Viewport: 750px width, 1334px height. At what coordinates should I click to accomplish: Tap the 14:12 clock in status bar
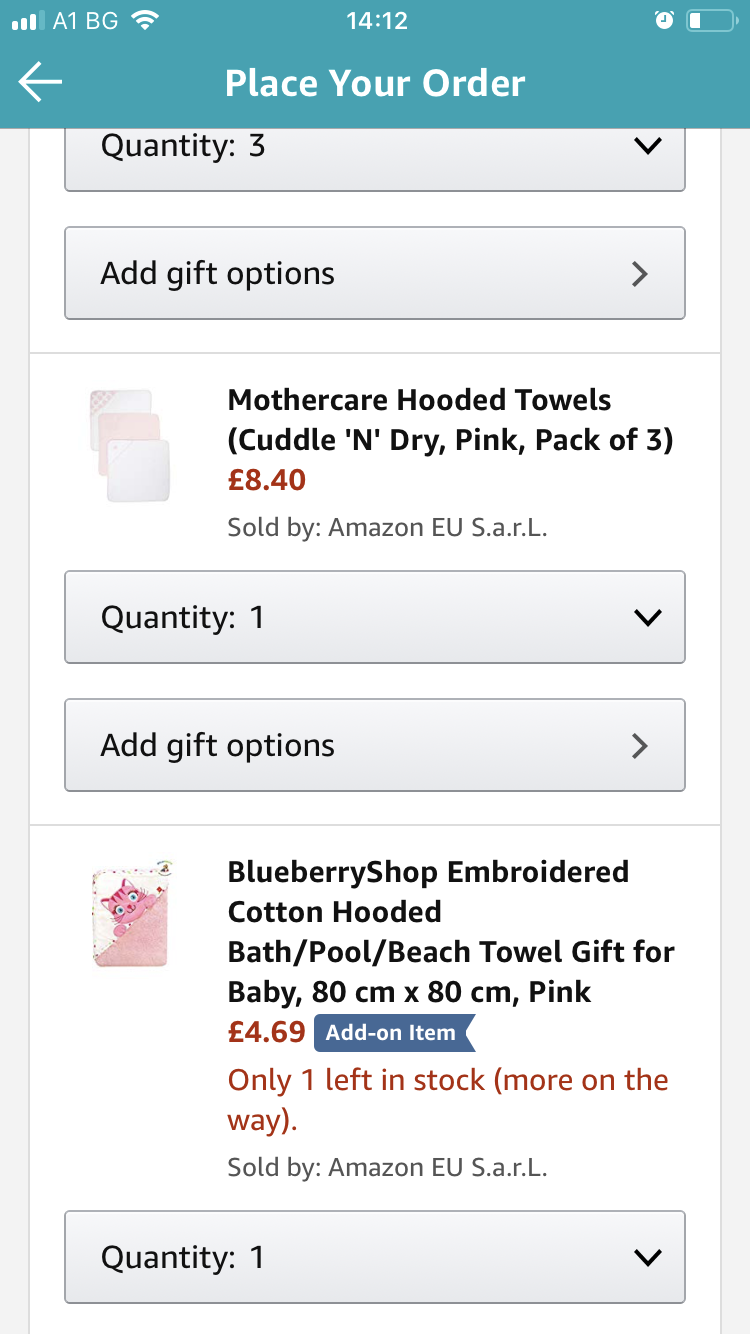click(376, 21)
